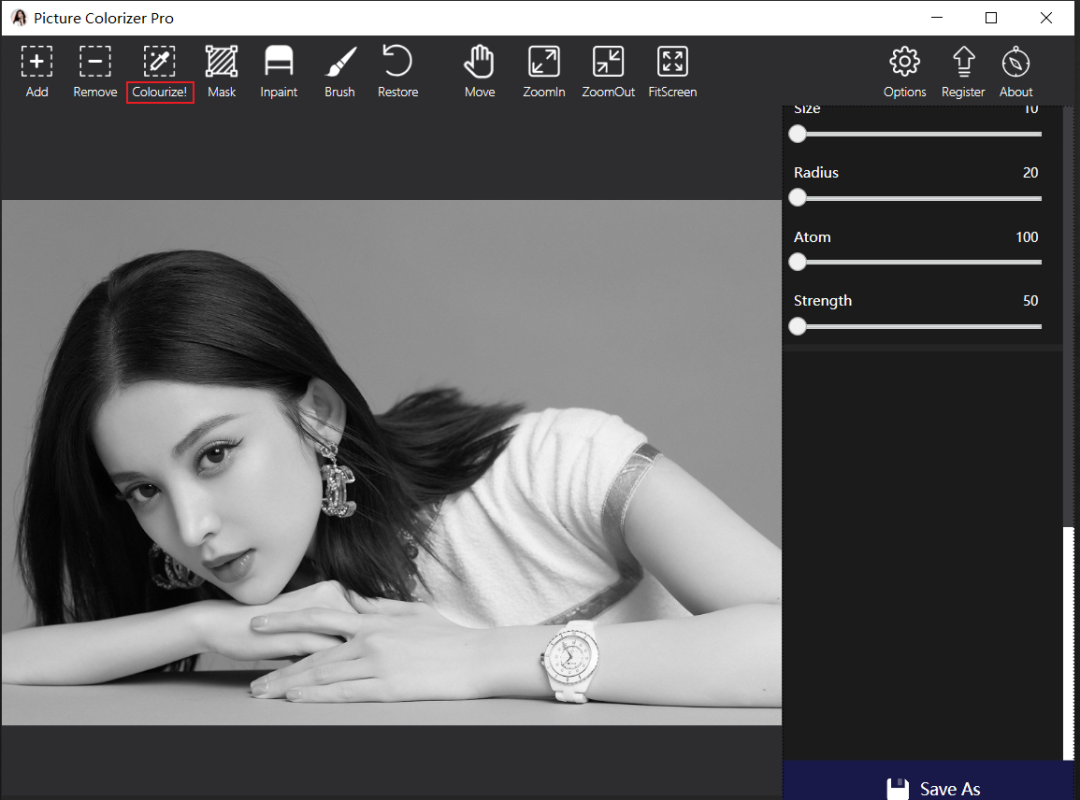The height and width of the screenshot is (800, 1080).
Task: Maximize the Picture Colorizer Pro window
Action: point(991,18)
